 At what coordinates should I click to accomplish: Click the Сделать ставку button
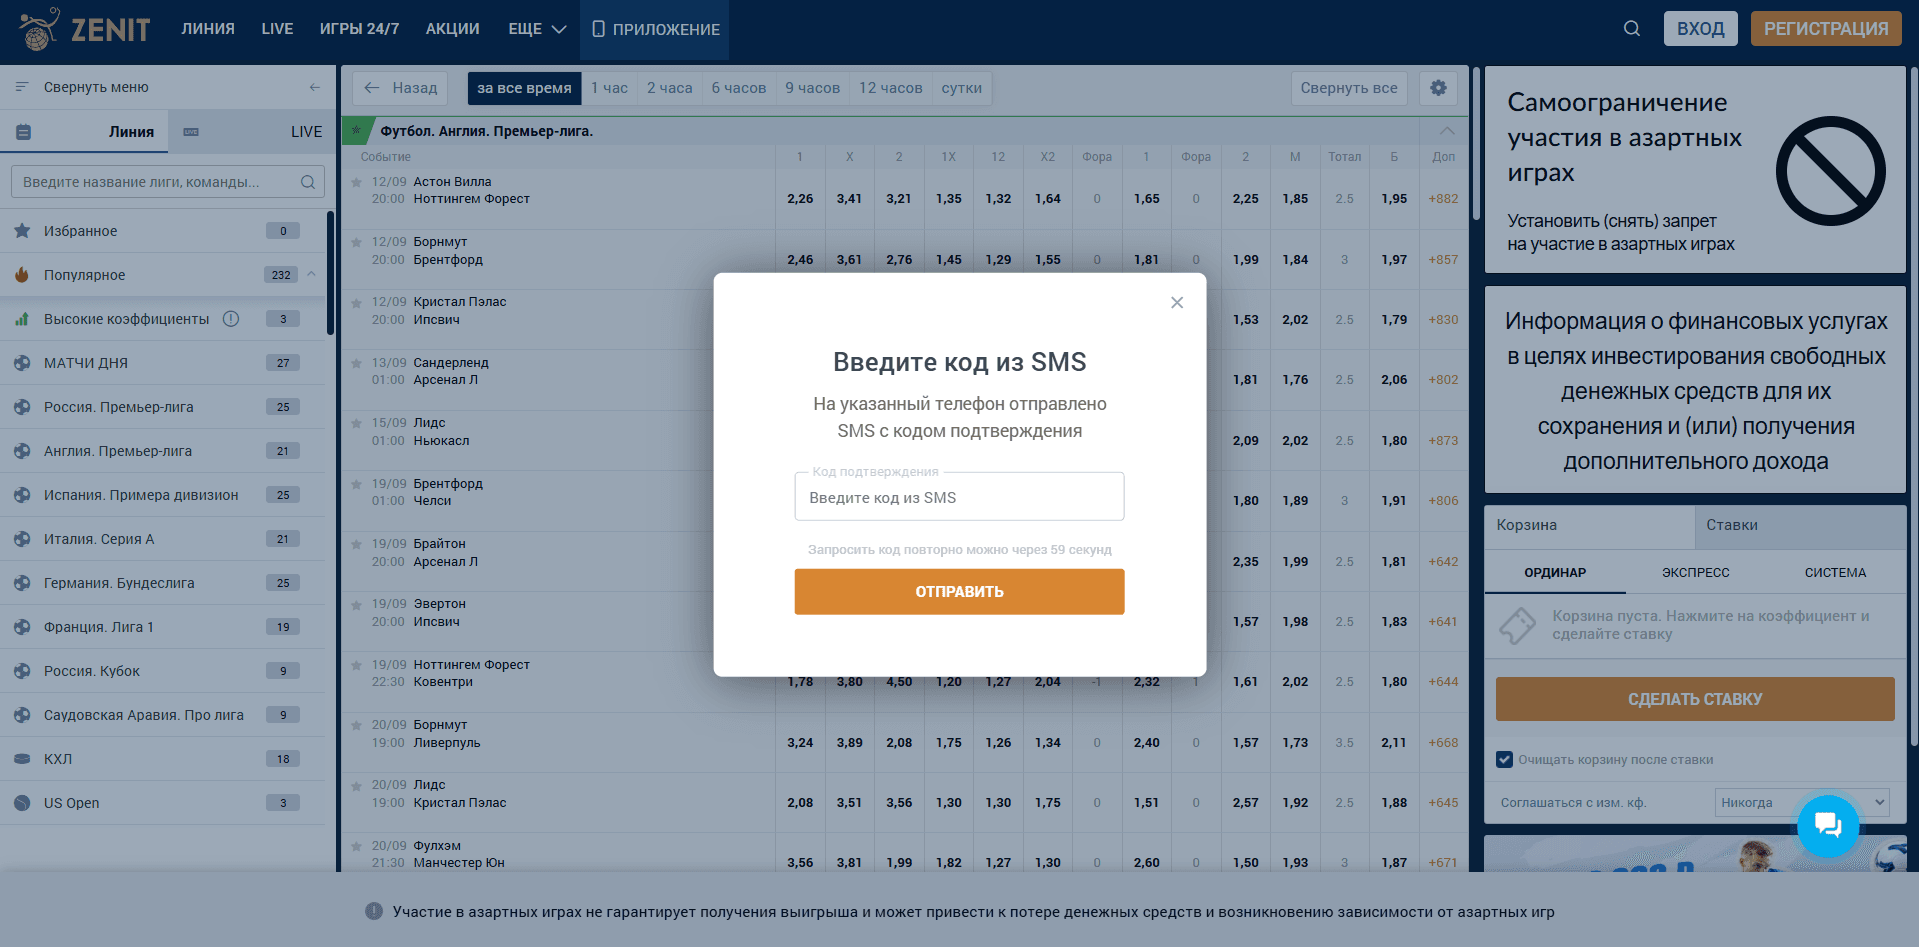tap(1695, 699)
